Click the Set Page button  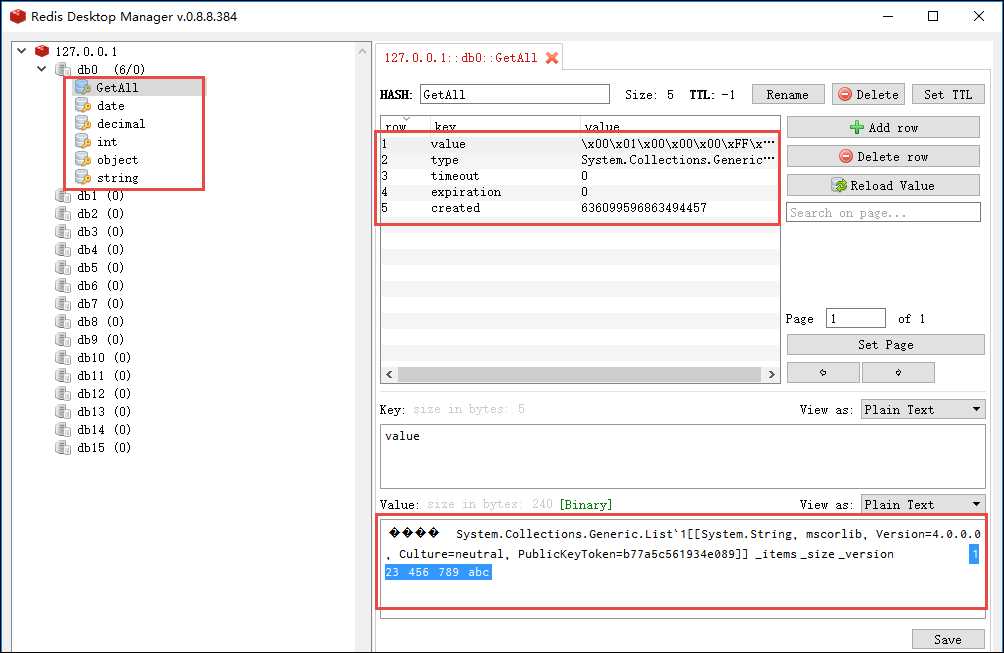pos(886,344)
